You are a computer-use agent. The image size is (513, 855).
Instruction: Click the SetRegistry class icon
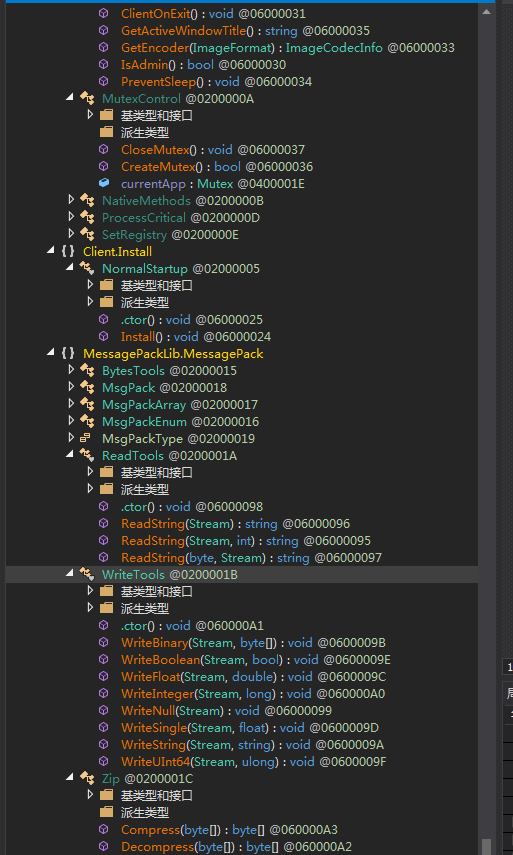pos(87,234)
